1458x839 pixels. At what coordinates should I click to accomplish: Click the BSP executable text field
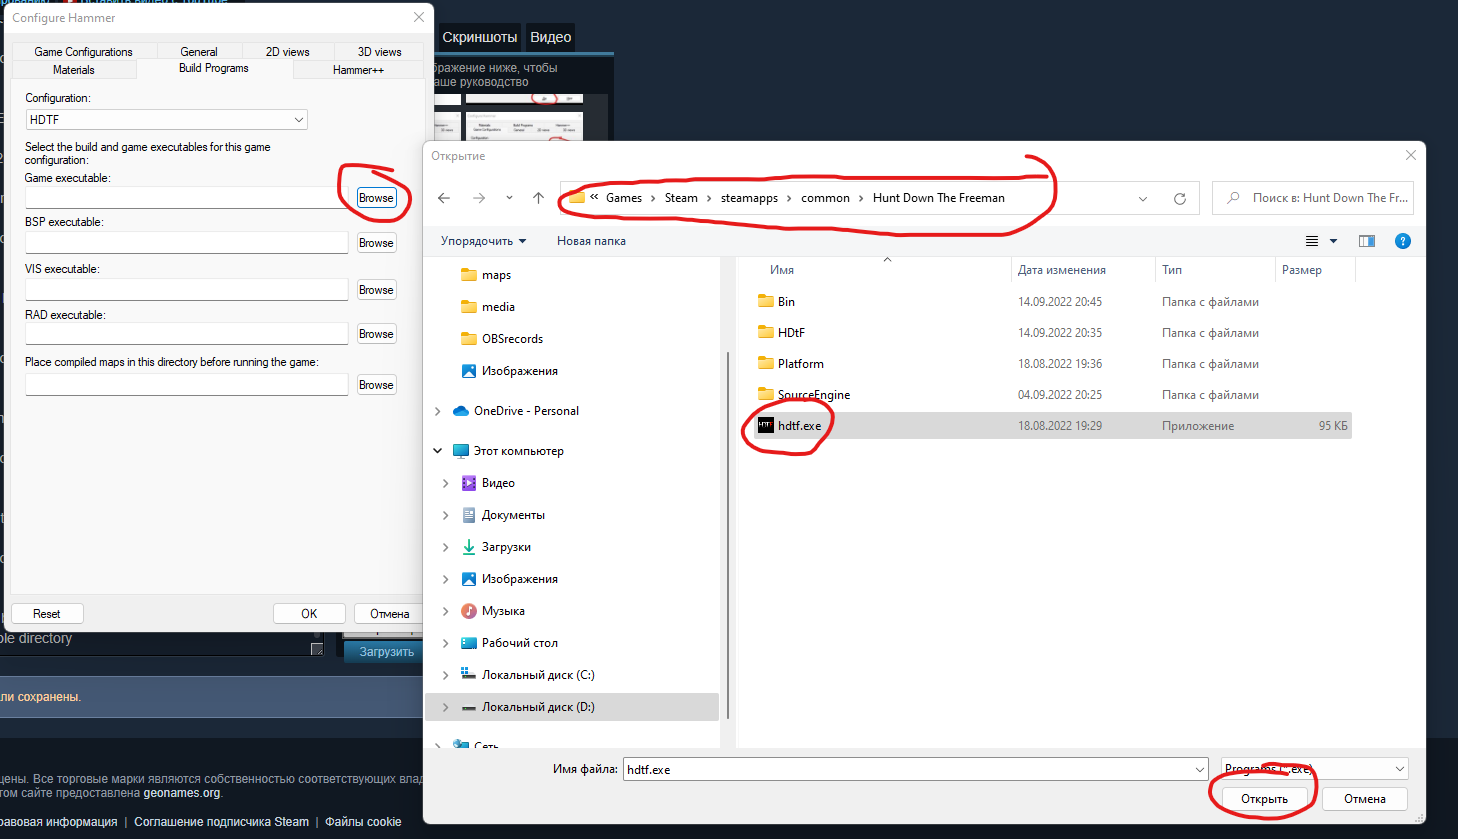pyautogui.click(x=187, y=243)
